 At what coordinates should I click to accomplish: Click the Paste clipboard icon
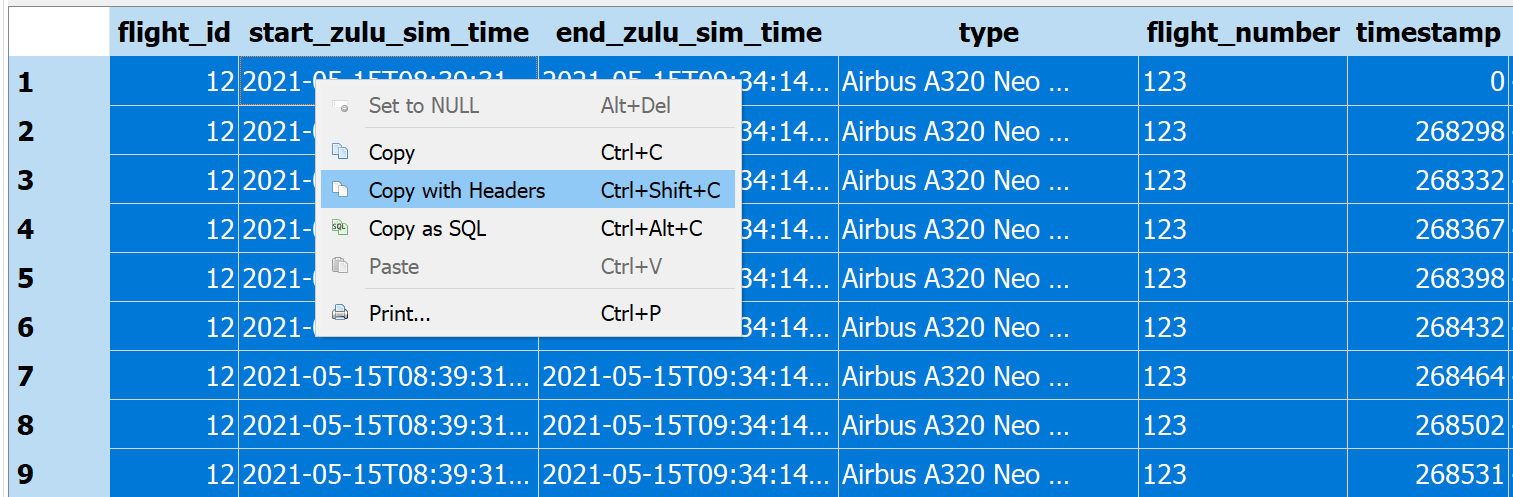point(341,266)
